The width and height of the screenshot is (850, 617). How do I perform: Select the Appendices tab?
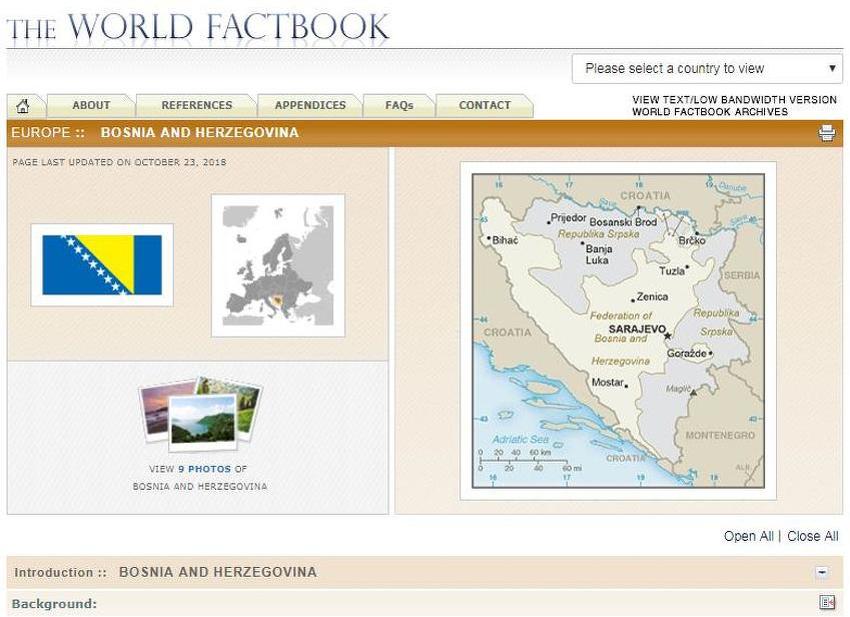[310, 105]
